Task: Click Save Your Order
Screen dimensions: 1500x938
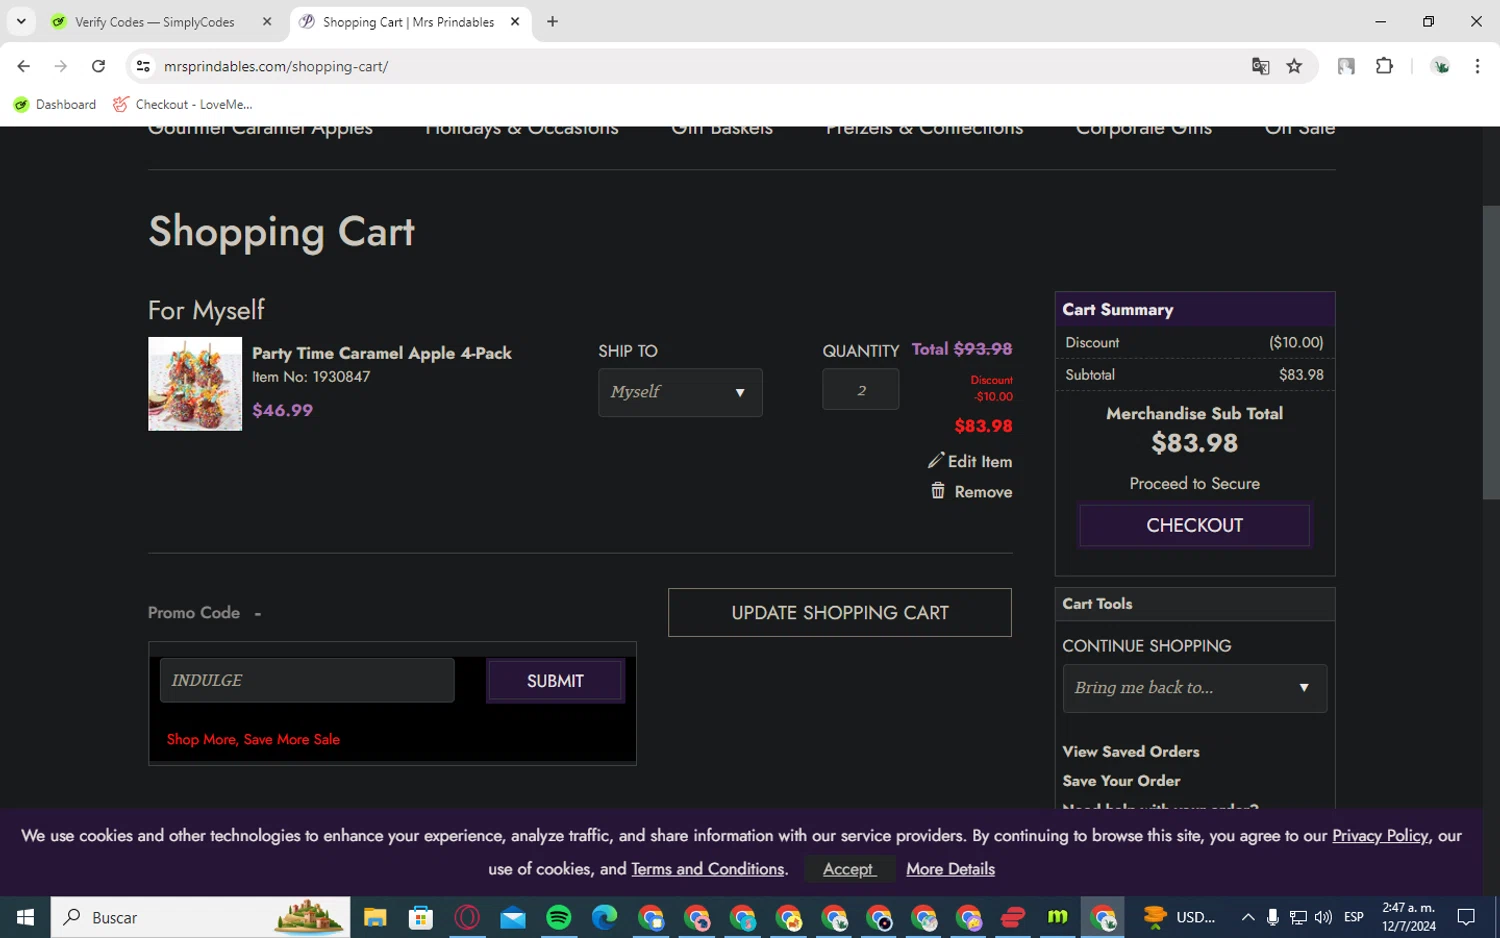Action: [x=1121, y=781]
